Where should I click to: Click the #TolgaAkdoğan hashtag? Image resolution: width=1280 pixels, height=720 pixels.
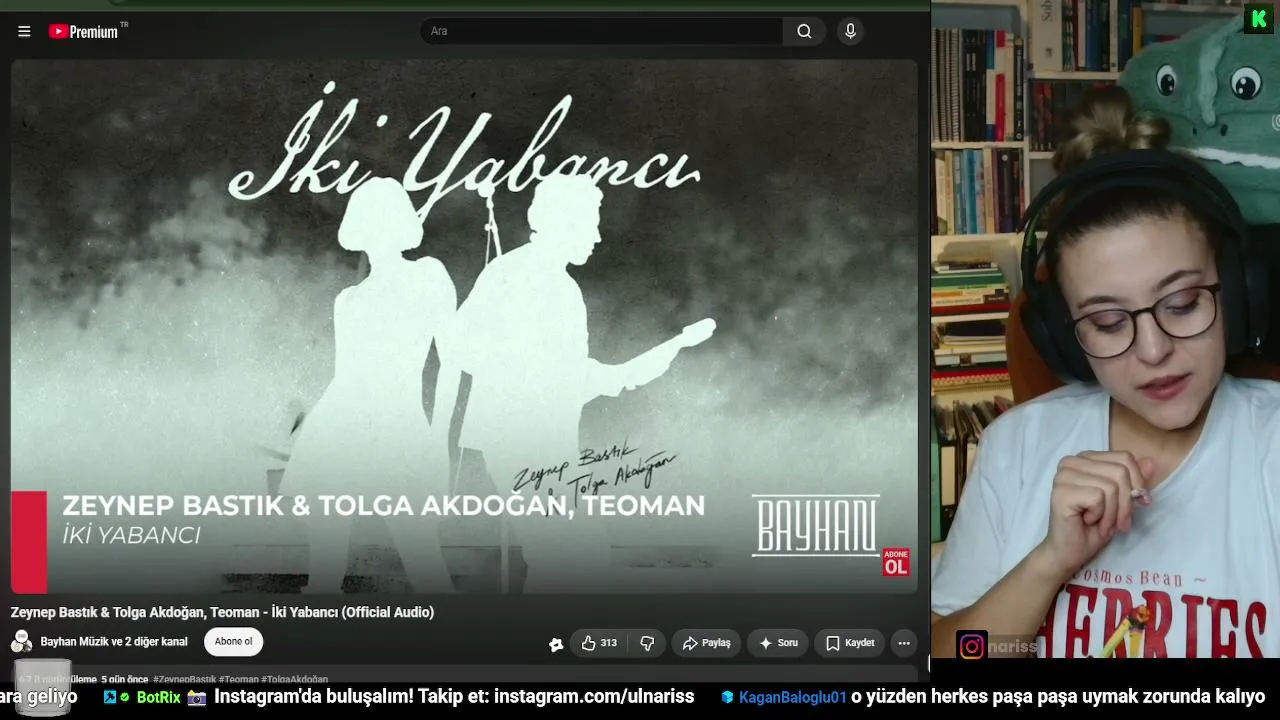pyautogui.click(x=294, y=679)
